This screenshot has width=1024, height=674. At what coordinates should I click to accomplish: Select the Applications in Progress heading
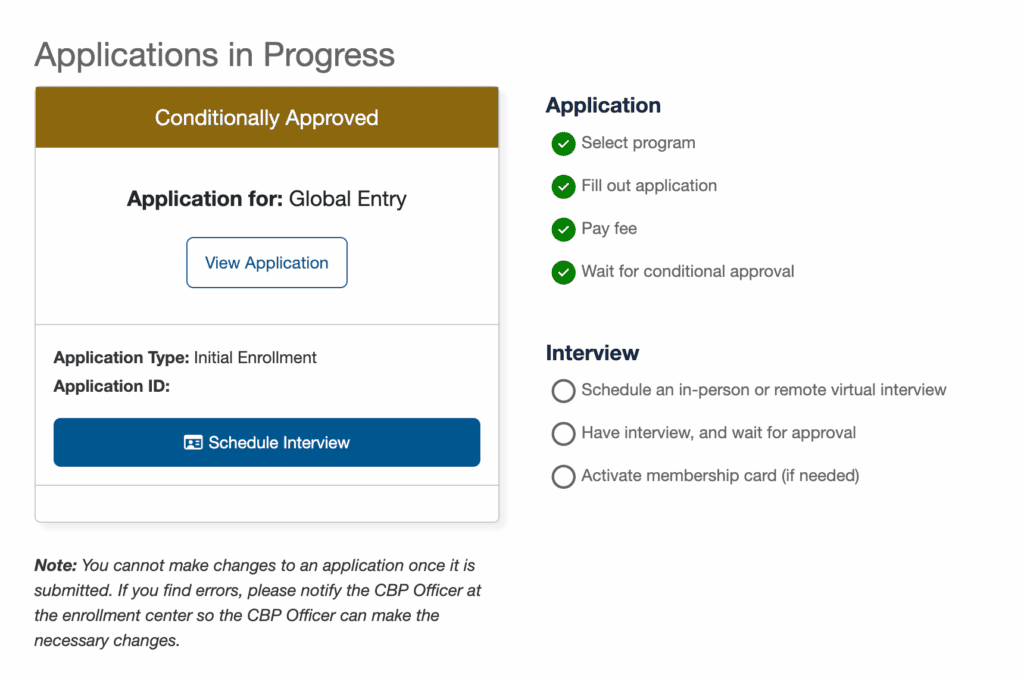click(214, 56)
